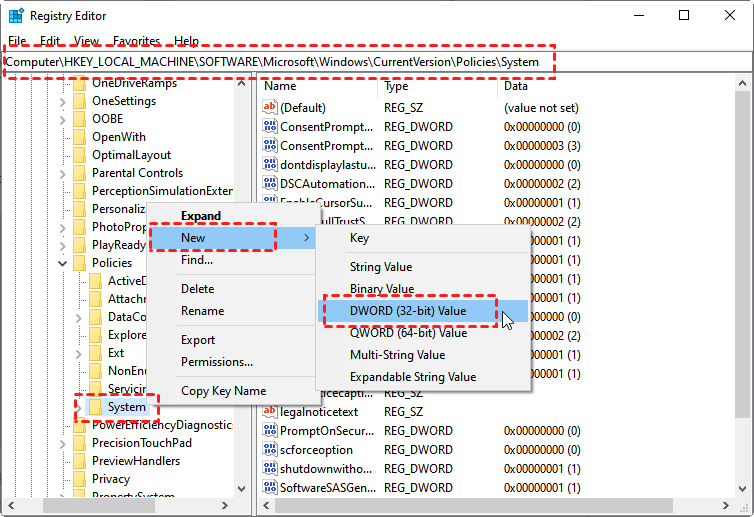Screen dimensions: 754x517
Task: Expand the Ext key under Policies
Action: point(78,353)
